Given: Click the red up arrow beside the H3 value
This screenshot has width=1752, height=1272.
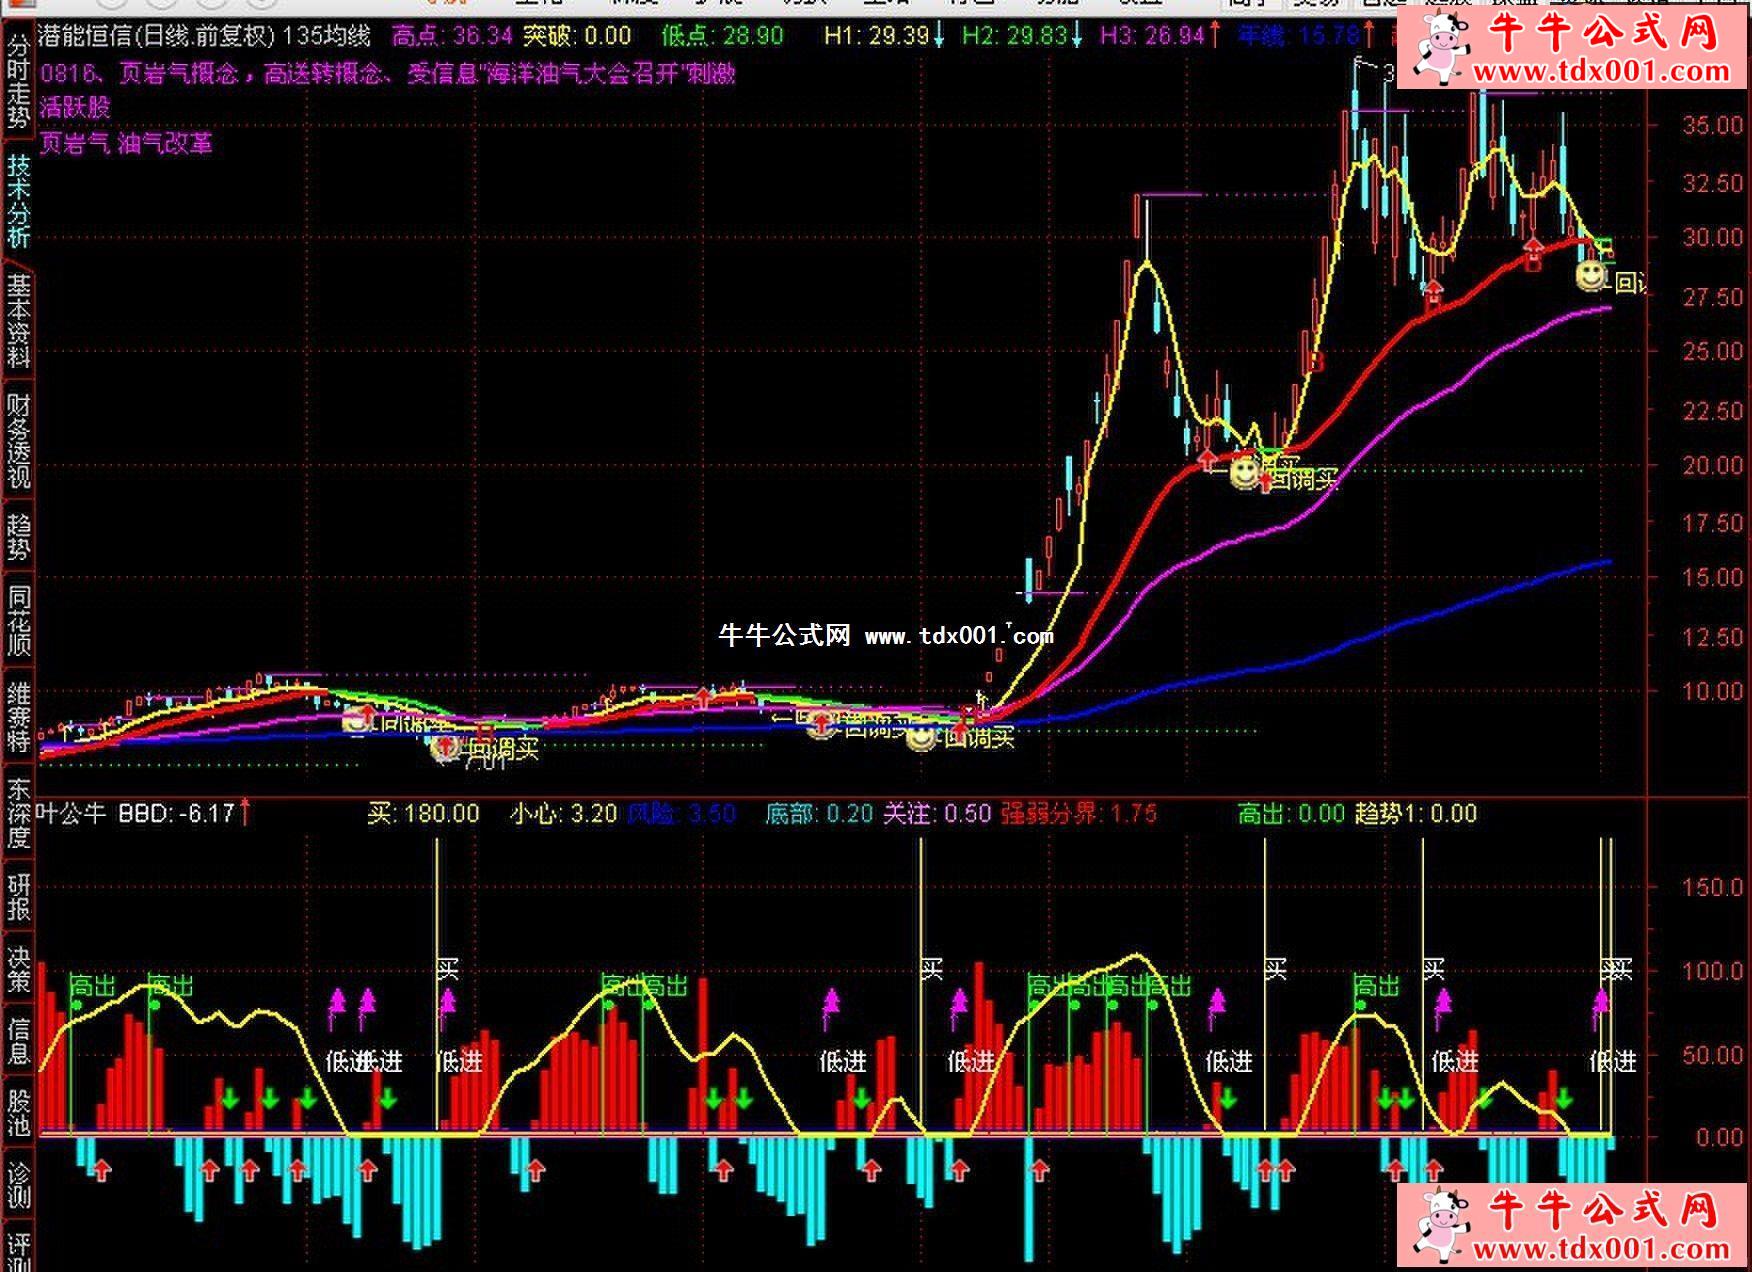Looking at the screenshot, I should 1214,37.
